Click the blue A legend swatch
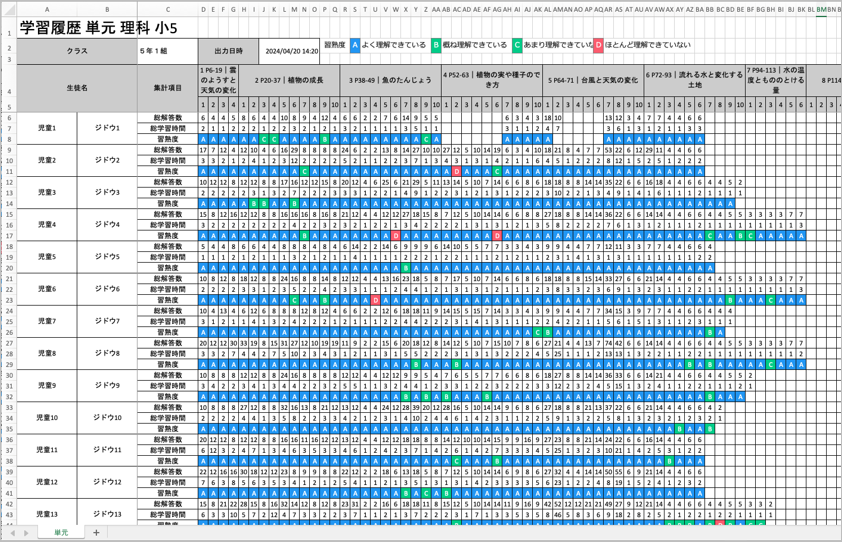 355,46
